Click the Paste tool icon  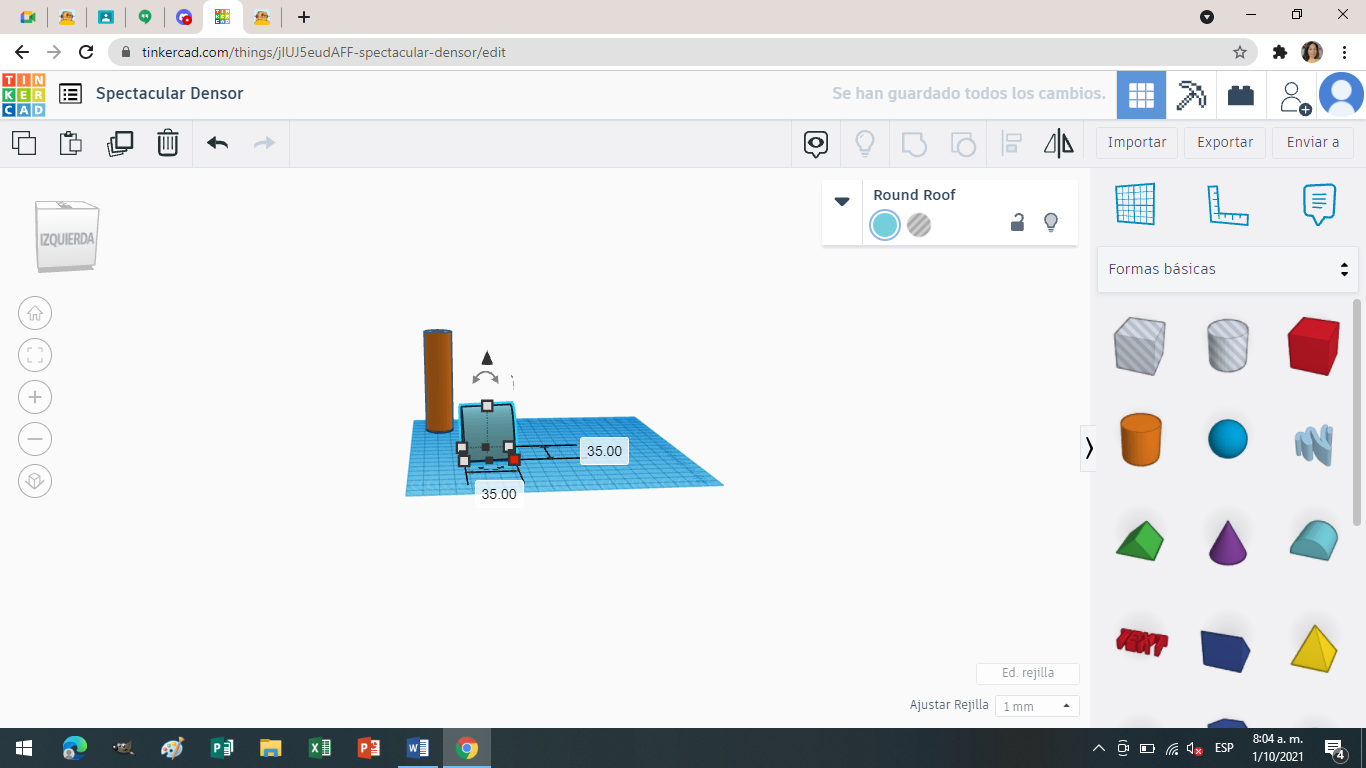tap(71, 143)
